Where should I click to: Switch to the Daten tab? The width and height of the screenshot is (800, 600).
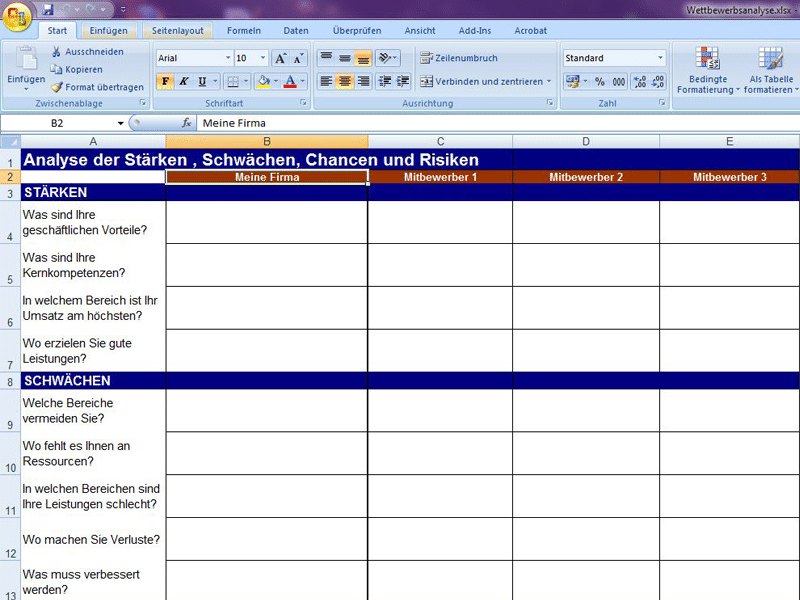(x=296, y=31)
